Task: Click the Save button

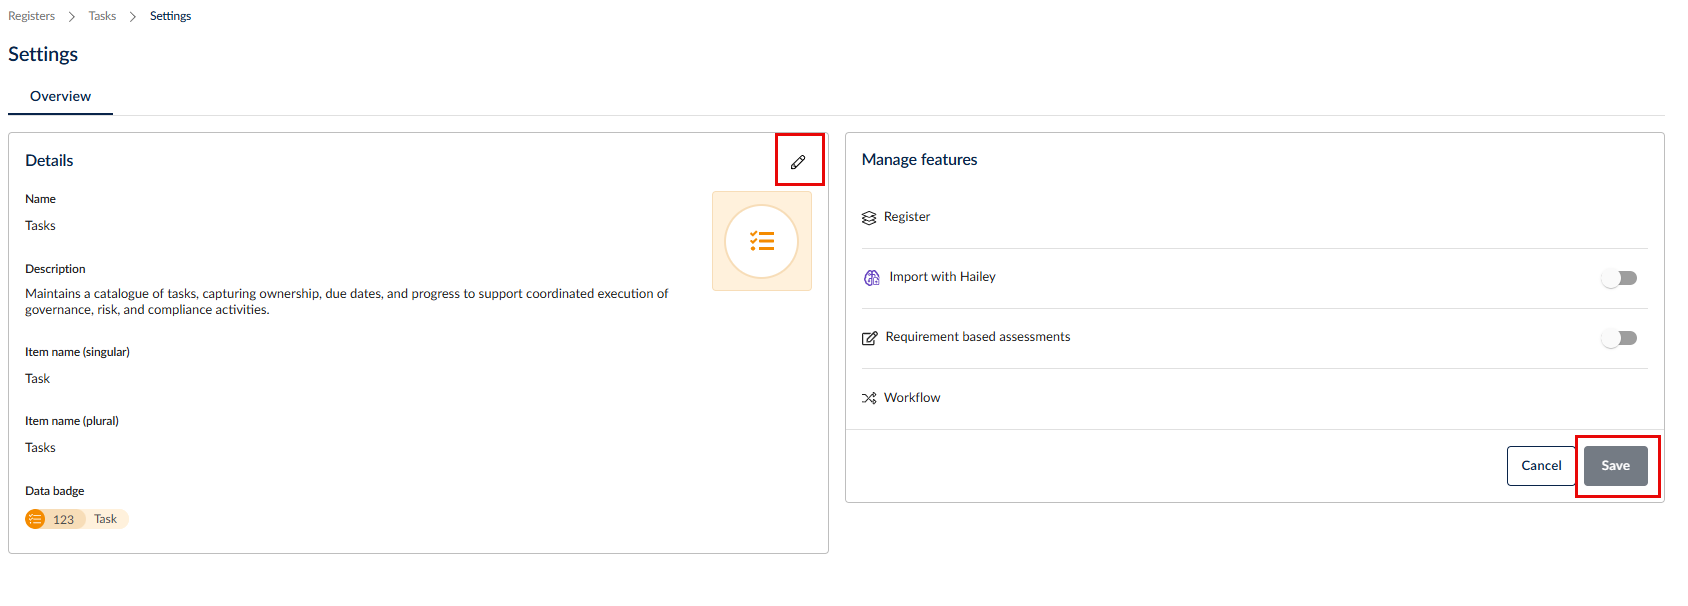Action: [1616, 466]
